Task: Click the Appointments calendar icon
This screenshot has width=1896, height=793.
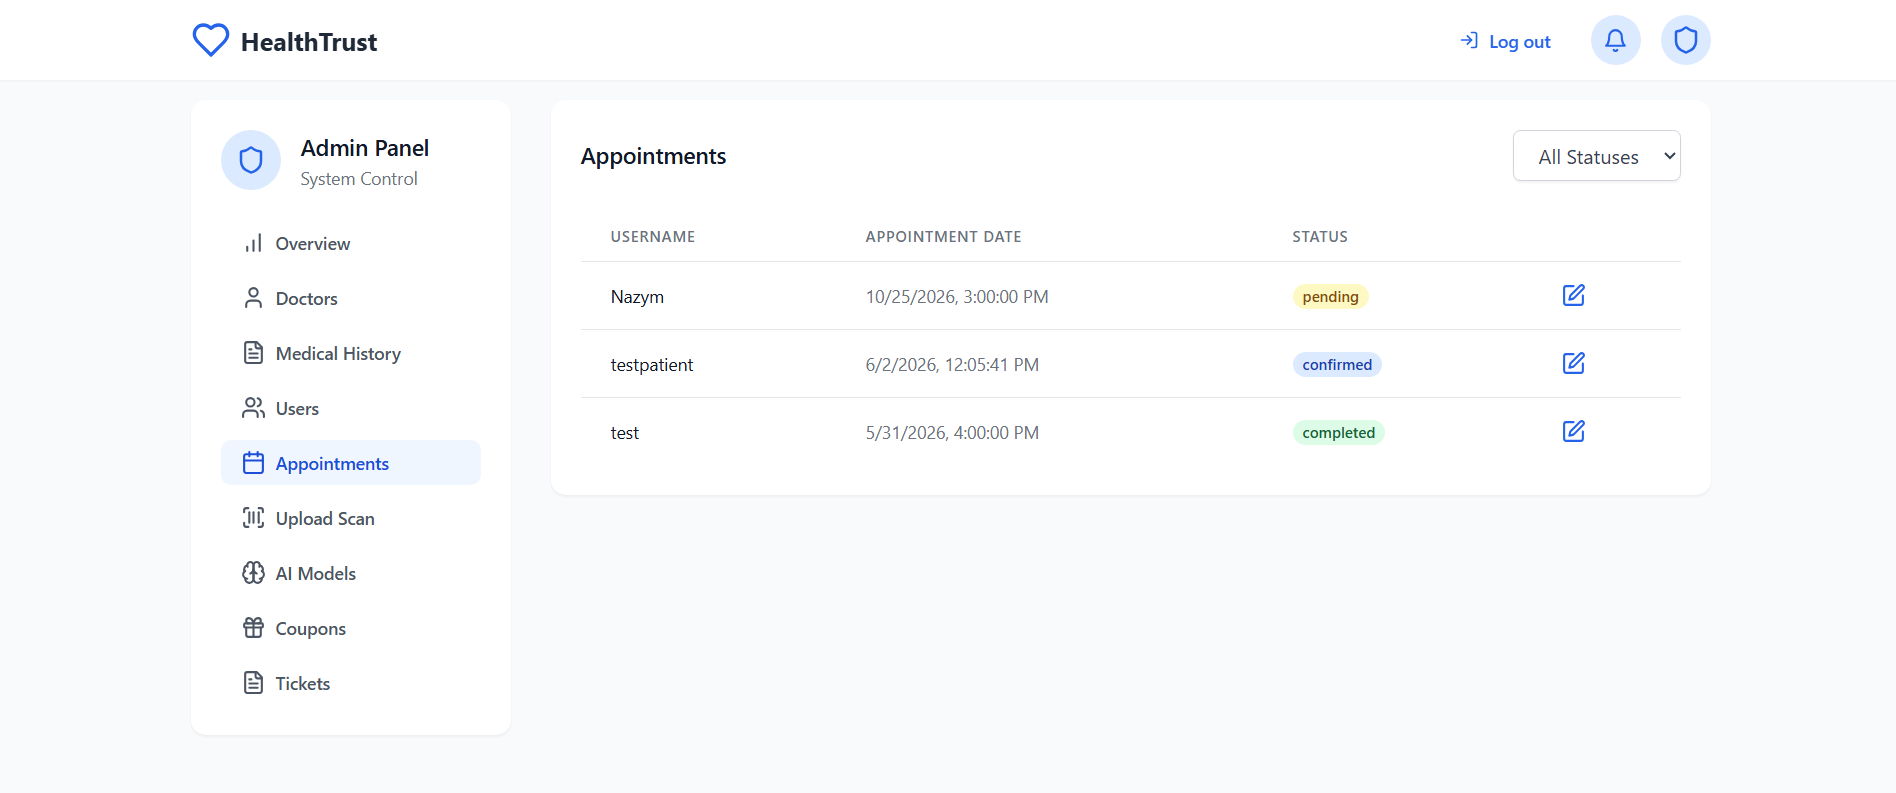Action: click(254, 463)
